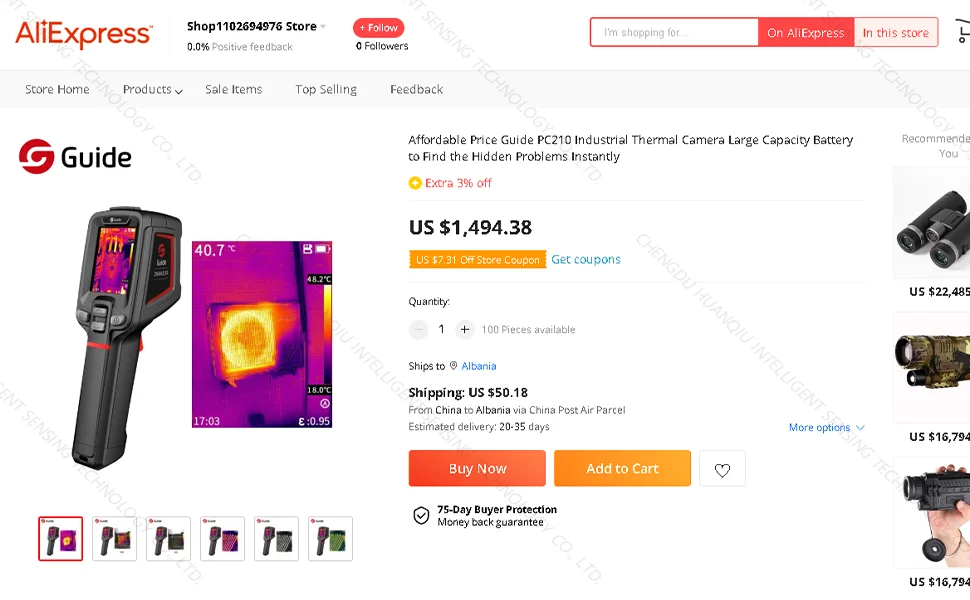Expand the store name dropdown arrow
This screenshot has width=970, height=600.
323,27
